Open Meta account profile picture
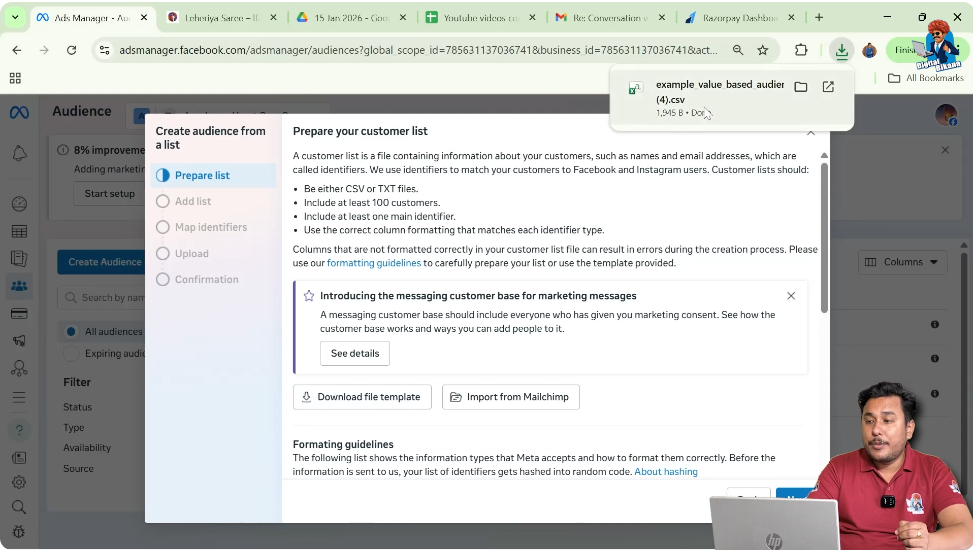The image size is (973, 551). (x=946, y=114)
